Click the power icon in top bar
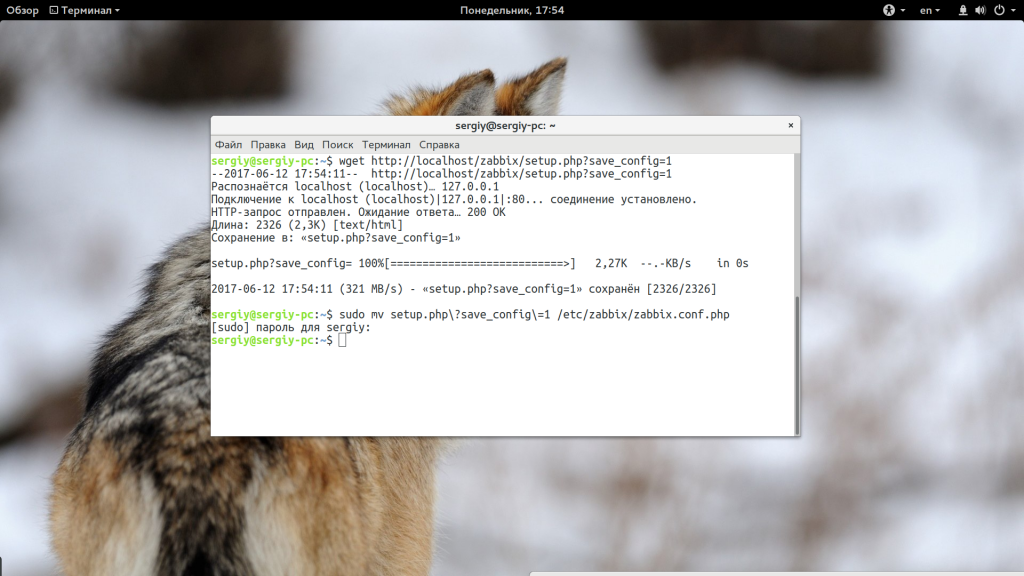This screenshot has height=576, width=1024. click(997, 10)
